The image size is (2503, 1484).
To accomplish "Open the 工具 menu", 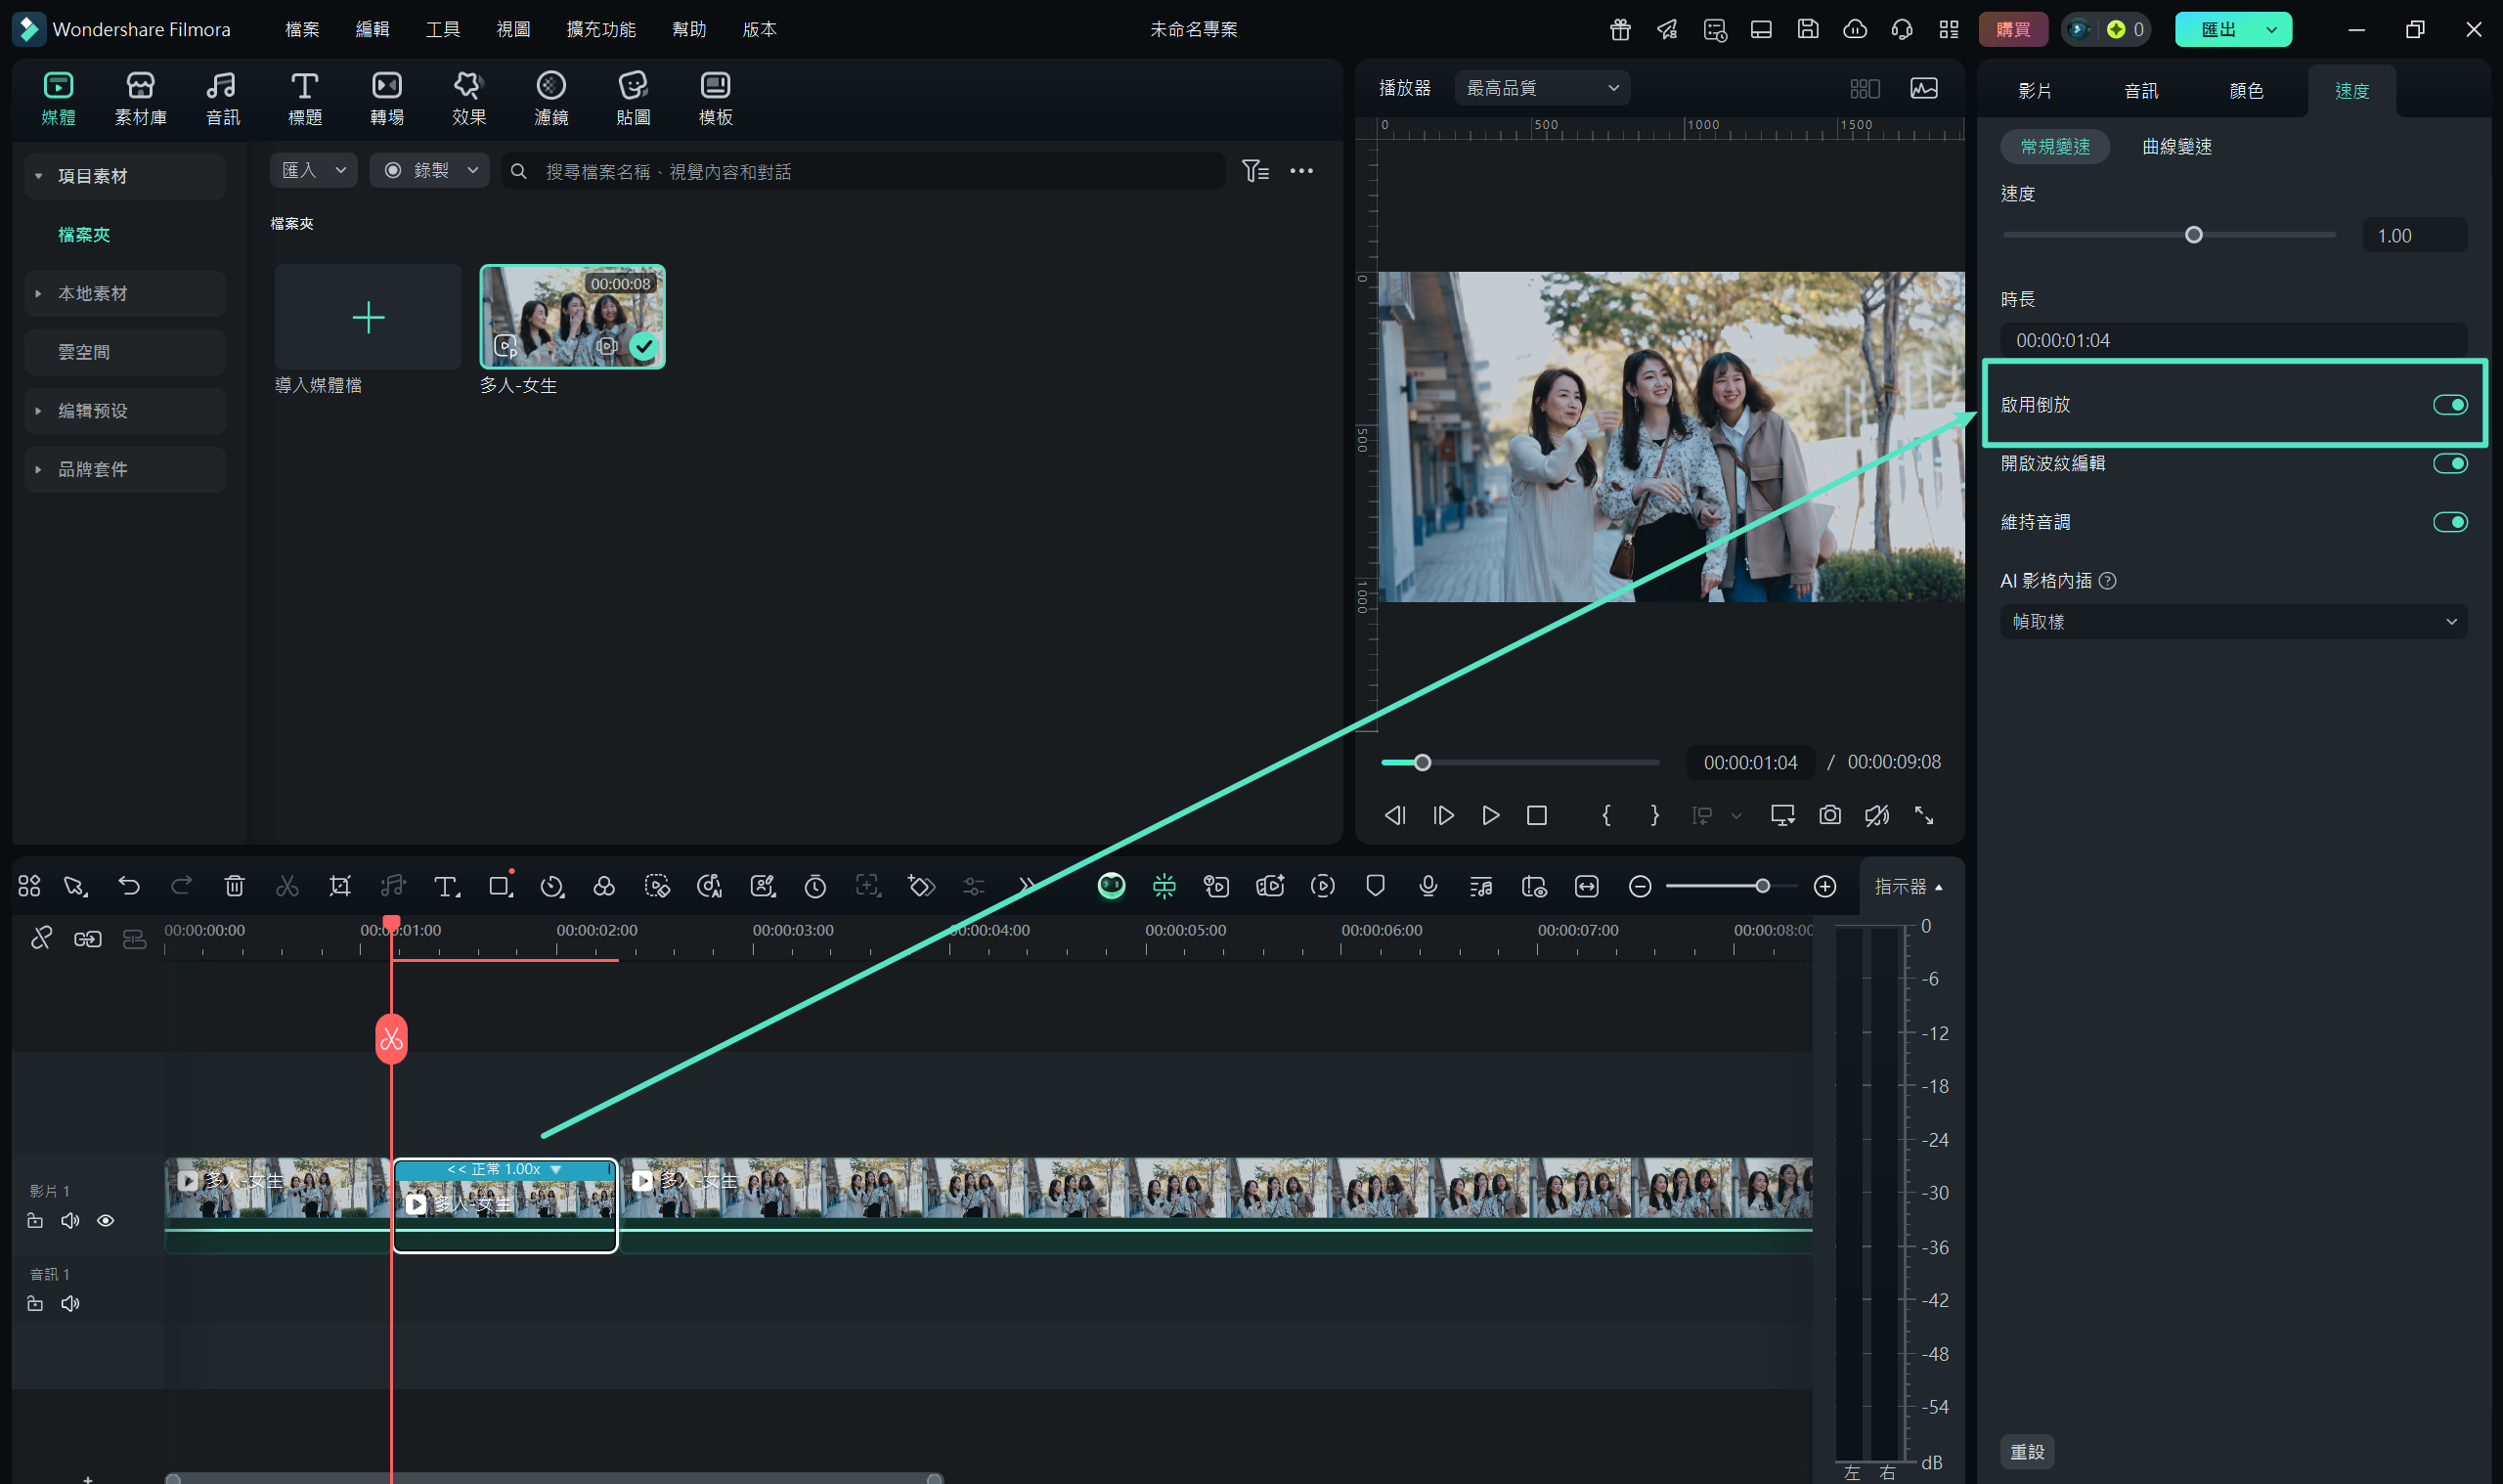I will [443, 29].
